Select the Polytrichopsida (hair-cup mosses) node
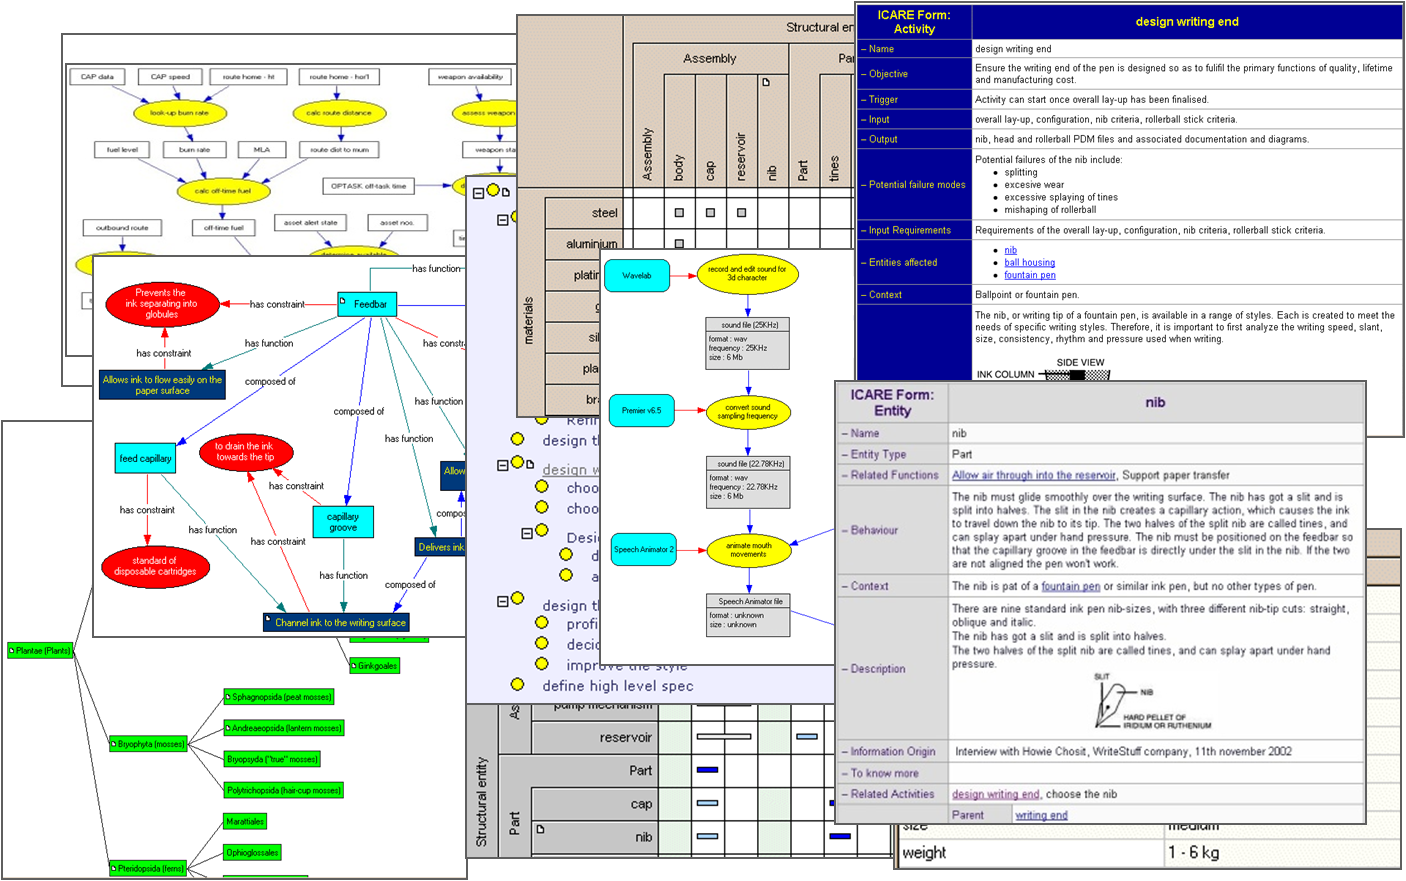This screenshot has height=881, width=1406. pos(284,790)
